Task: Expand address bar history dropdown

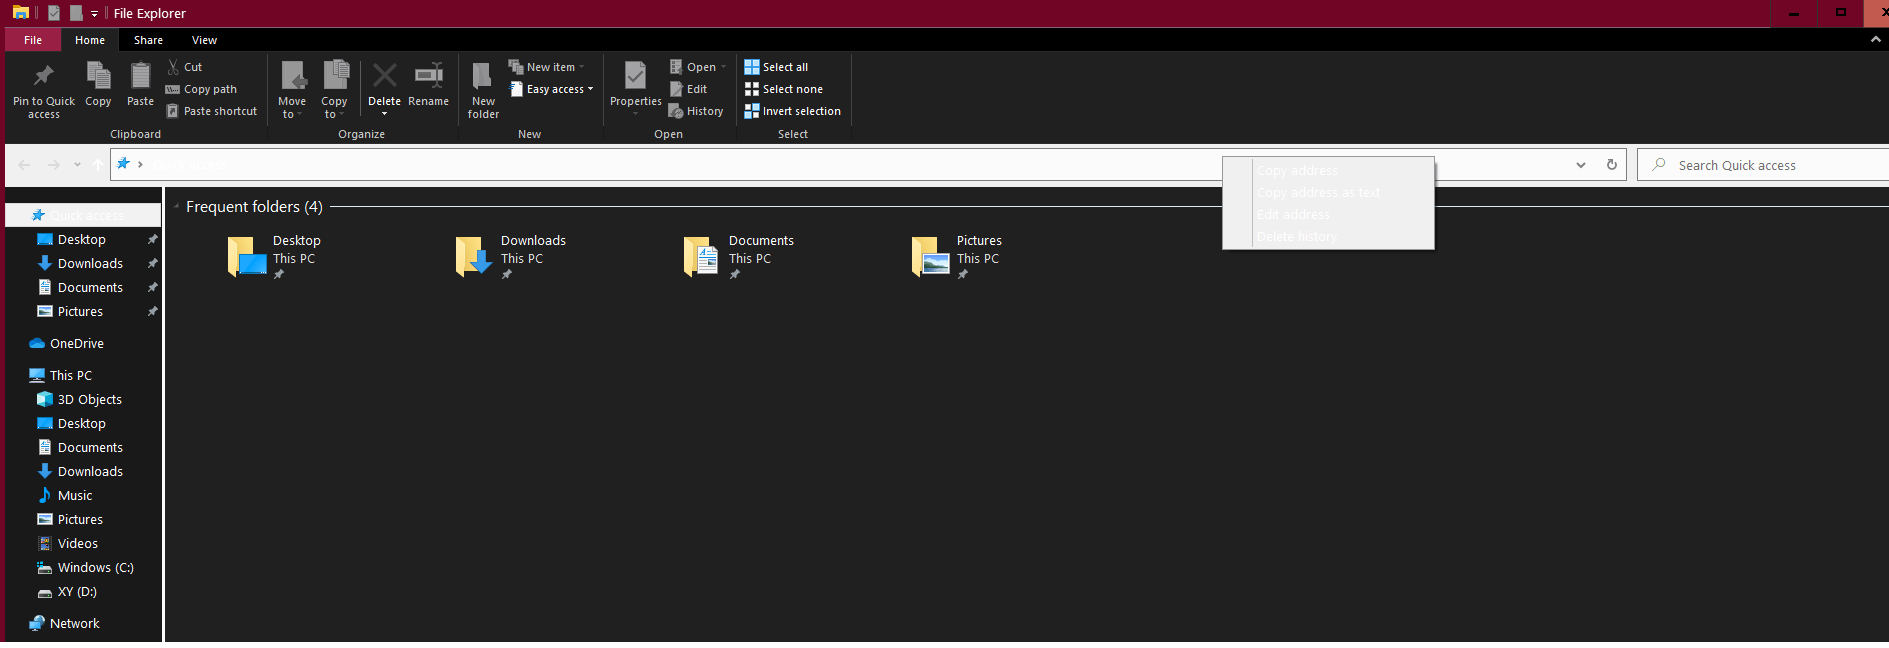Action: (1581, 165)
